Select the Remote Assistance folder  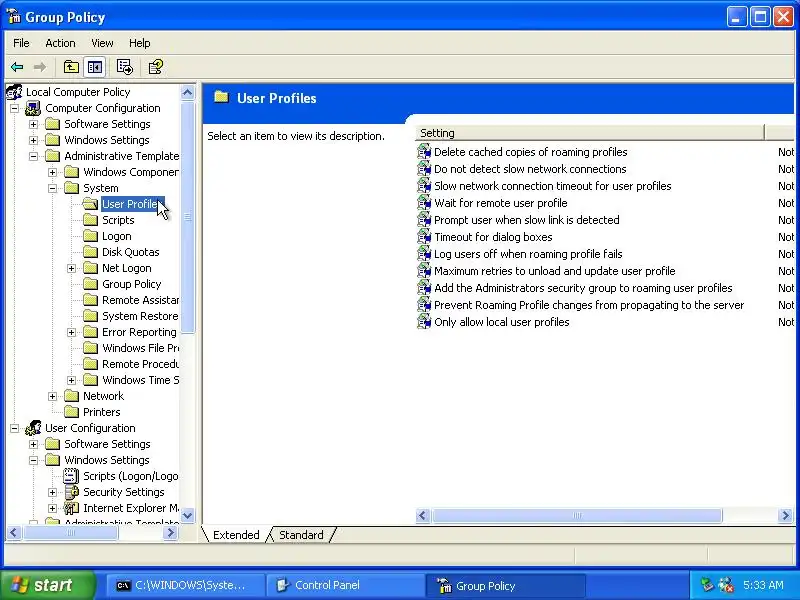click(x=140, y=300)
